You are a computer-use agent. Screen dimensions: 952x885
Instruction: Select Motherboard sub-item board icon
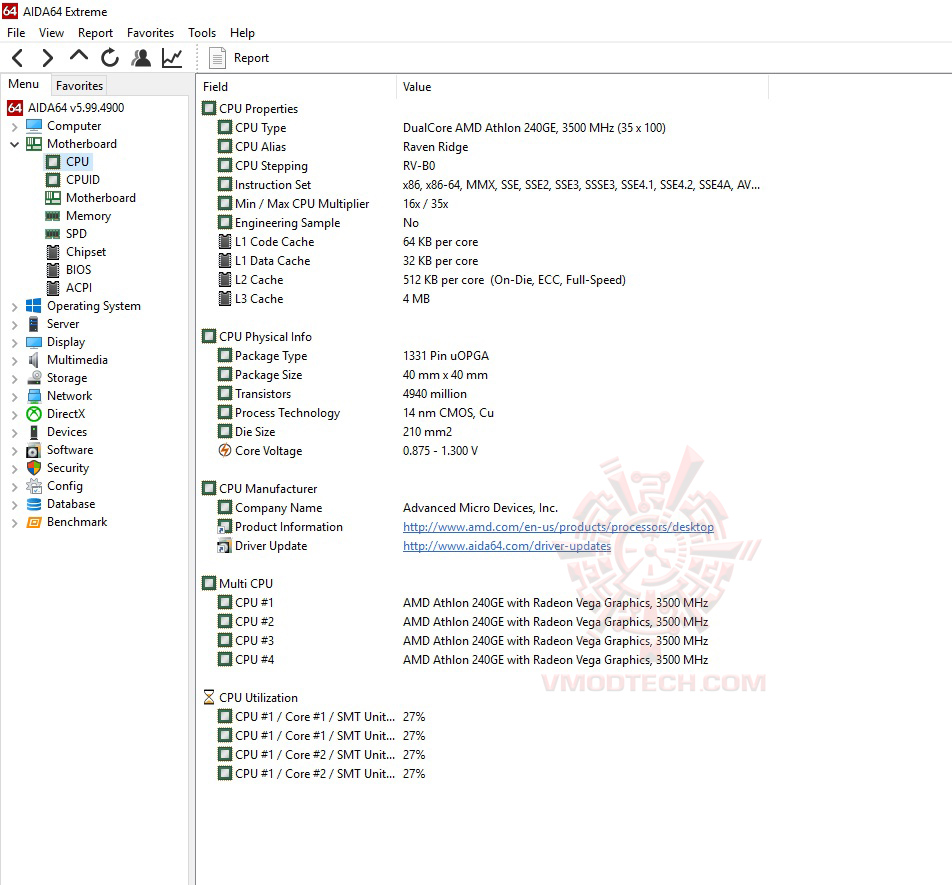pyautogui.click(x=53, y=198)
